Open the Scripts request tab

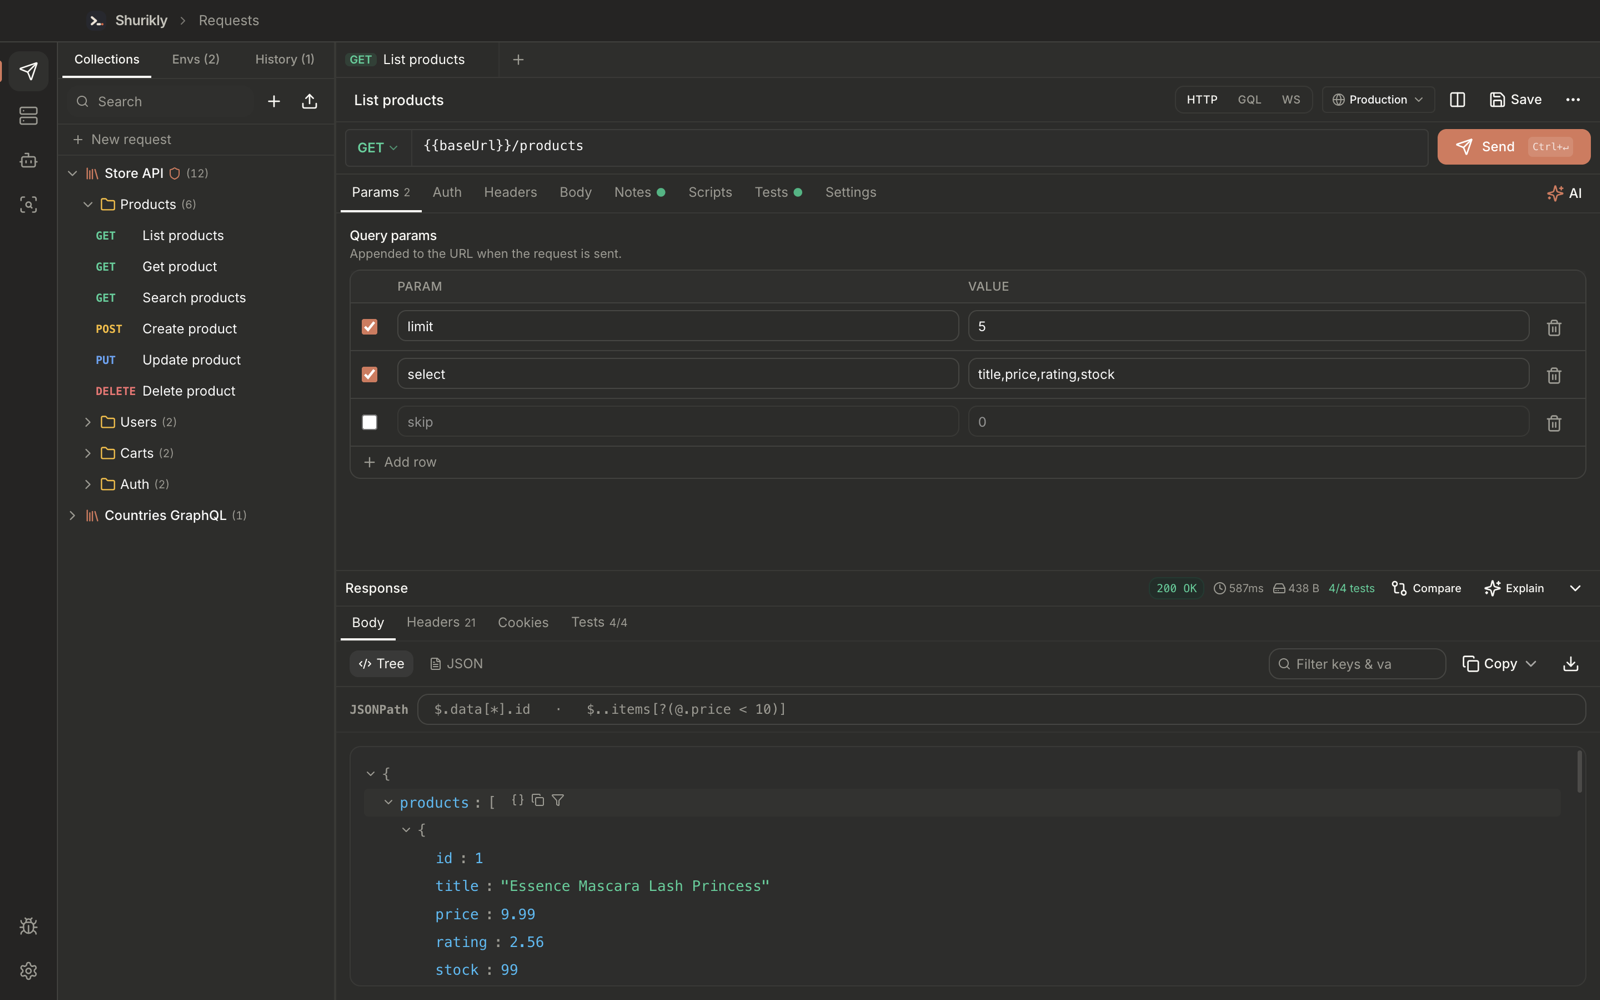(x=710, y=192)
